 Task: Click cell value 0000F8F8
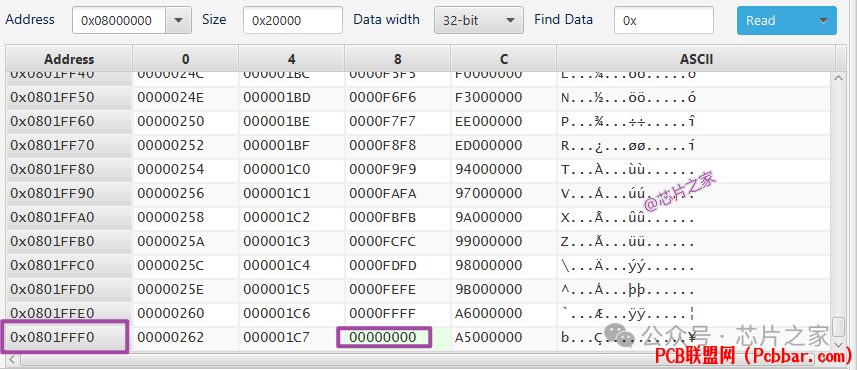[x=383, y=145]
